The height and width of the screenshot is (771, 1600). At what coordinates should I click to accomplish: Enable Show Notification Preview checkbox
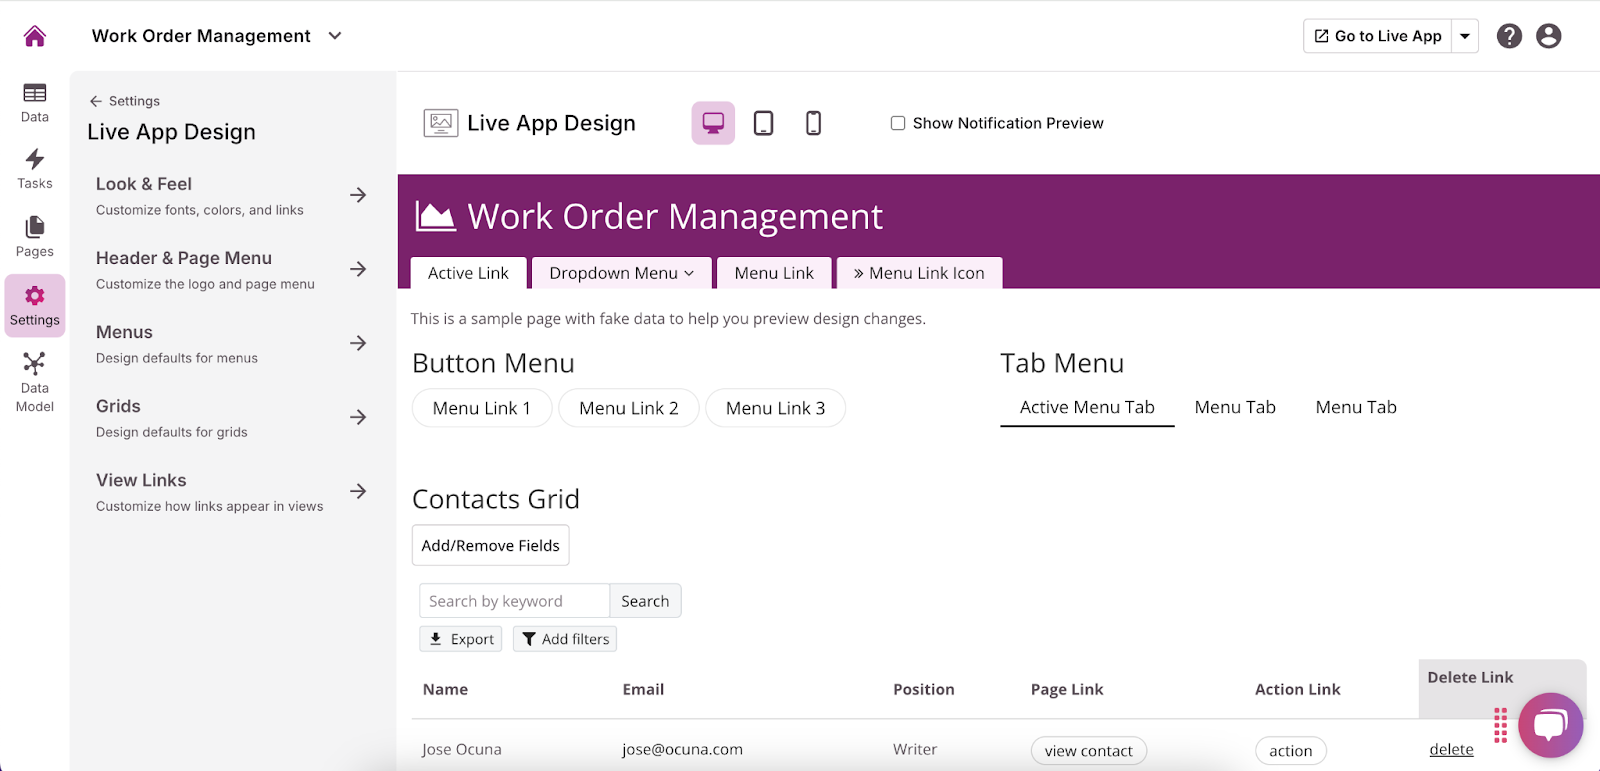pyautogui.click(x=898, y=123)
